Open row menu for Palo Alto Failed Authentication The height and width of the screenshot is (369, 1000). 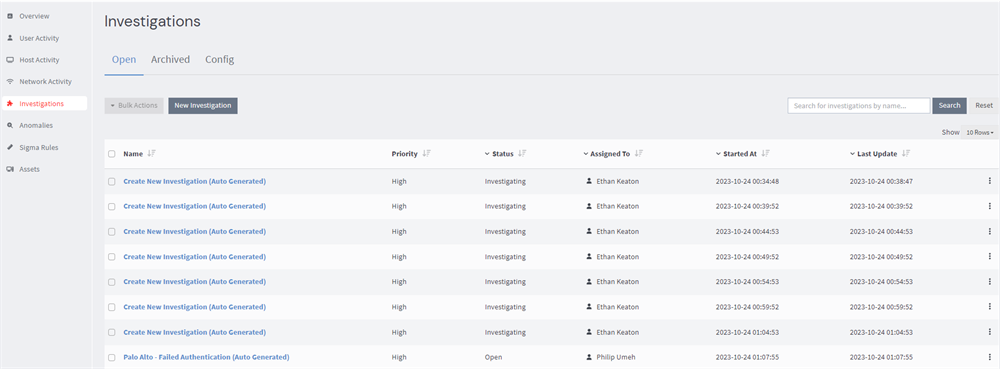coord(989,357)
